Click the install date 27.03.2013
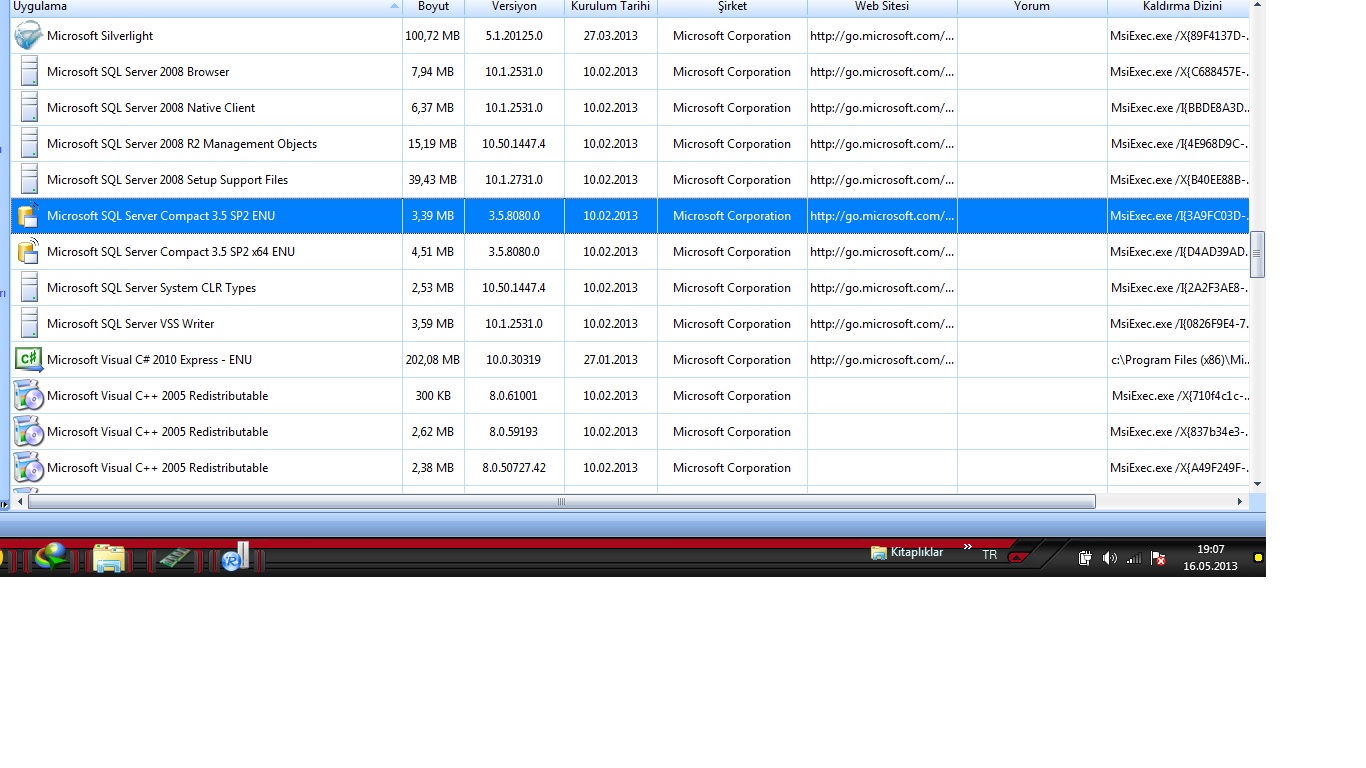 pos(610,36)
